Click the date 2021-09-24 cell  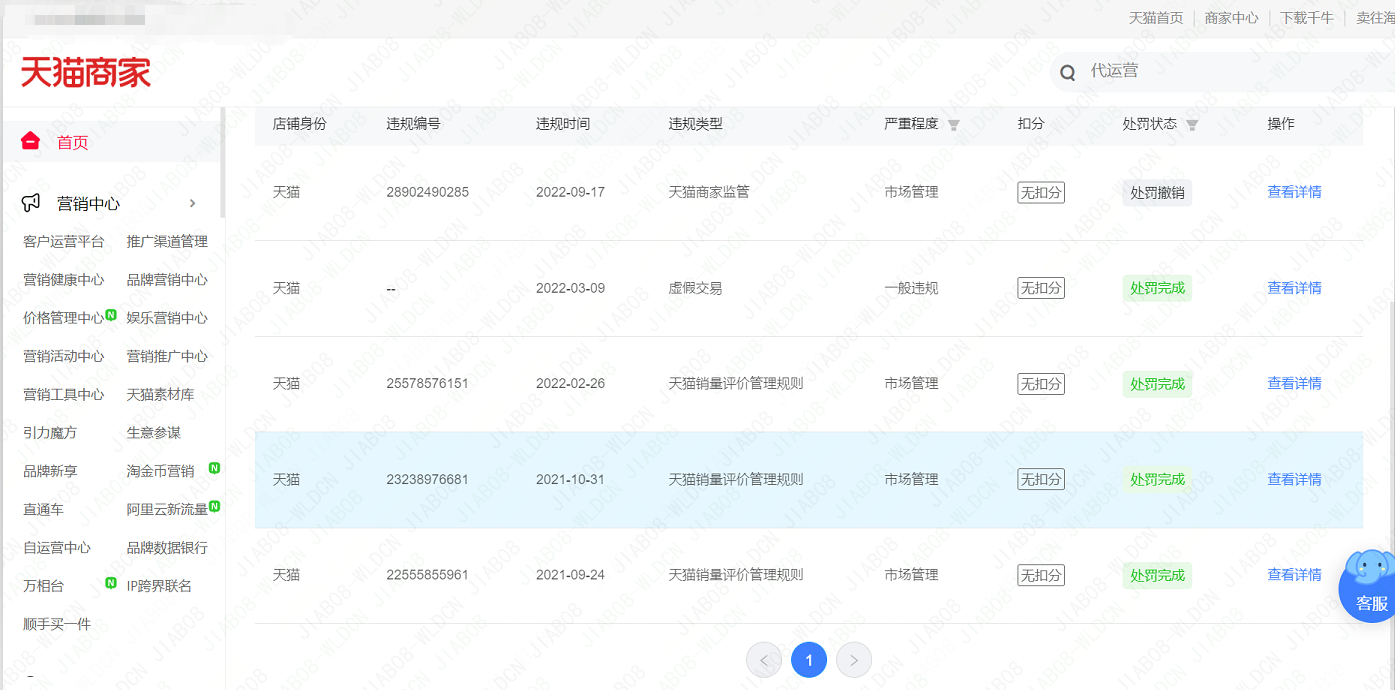coord(570,575)
